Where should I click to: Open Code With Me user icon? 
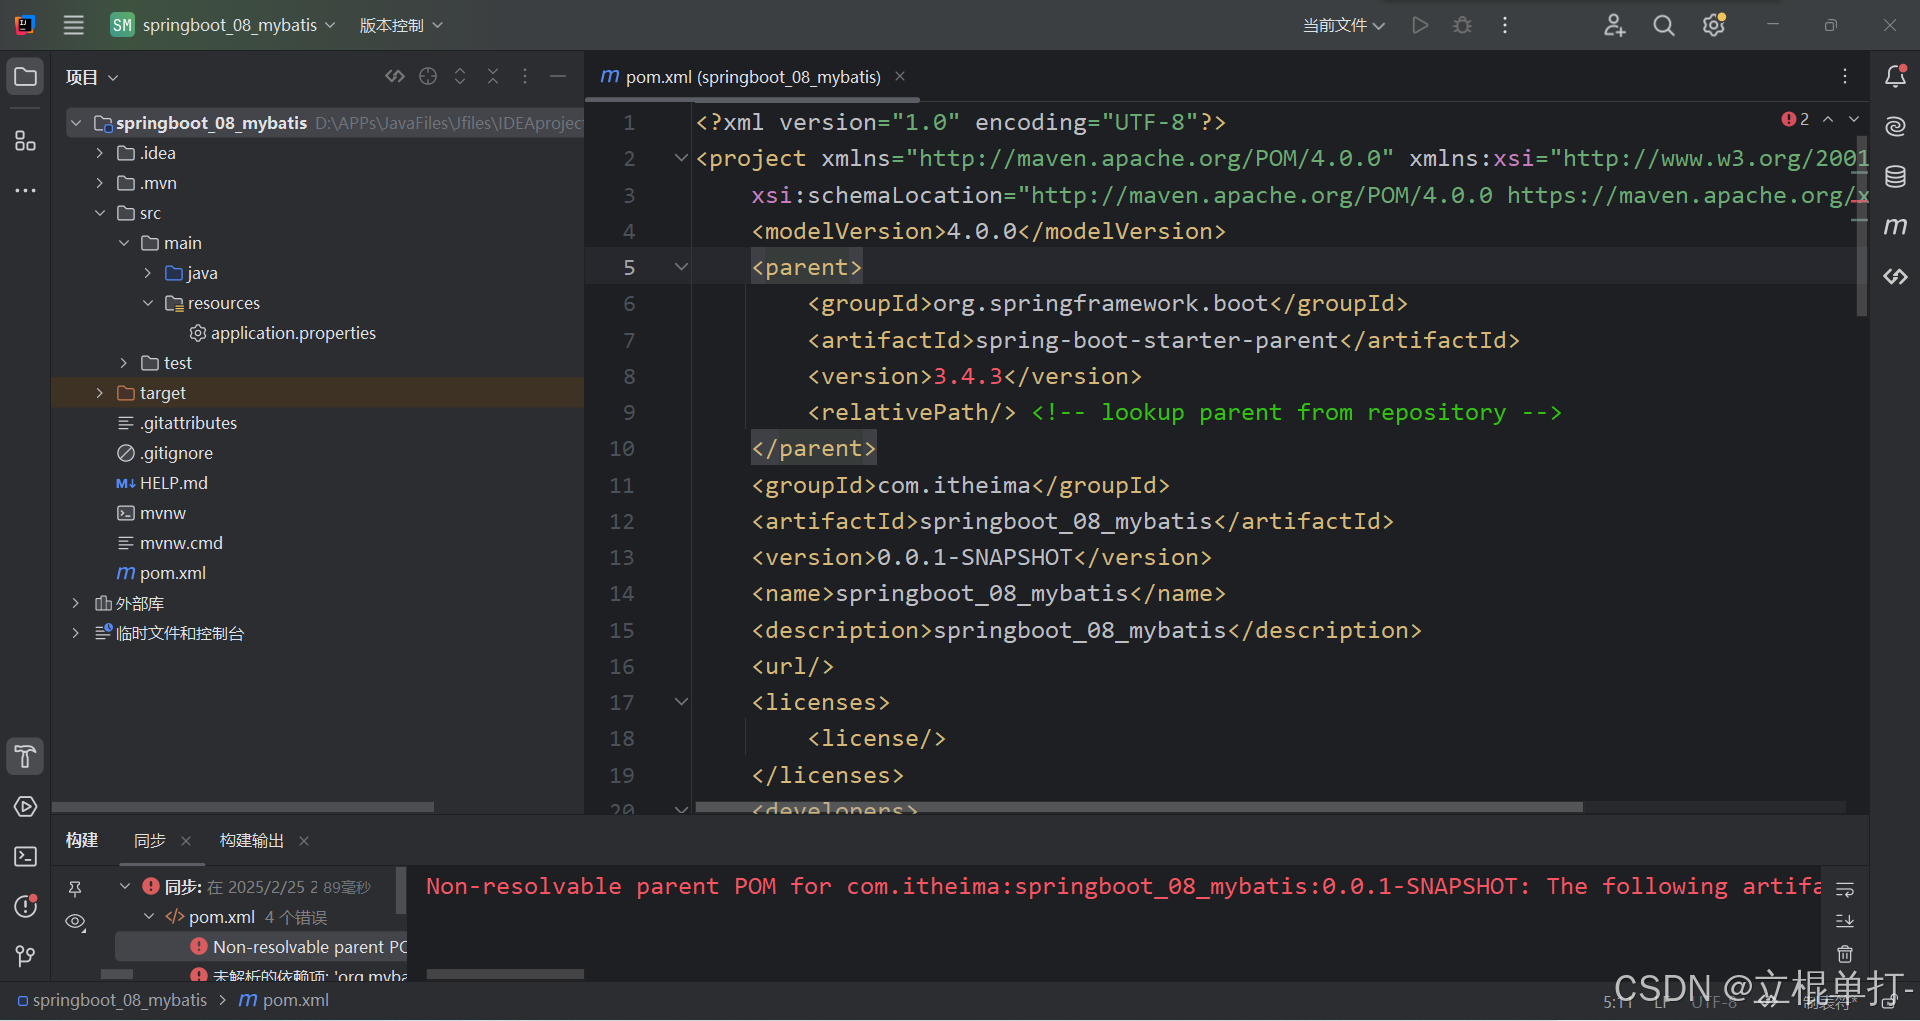1614,25
